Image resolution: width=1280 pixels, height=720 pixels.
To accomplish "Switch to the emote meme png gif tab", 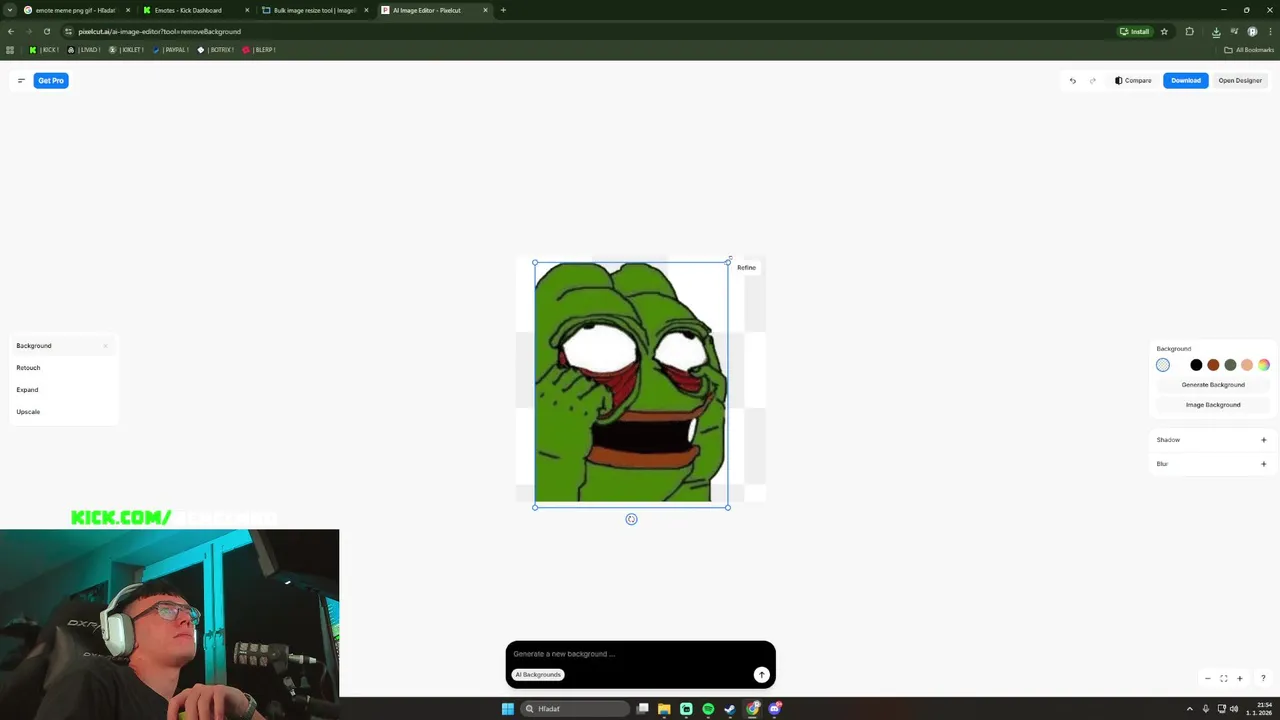I will pyautogui.click(x=75, y=10).
